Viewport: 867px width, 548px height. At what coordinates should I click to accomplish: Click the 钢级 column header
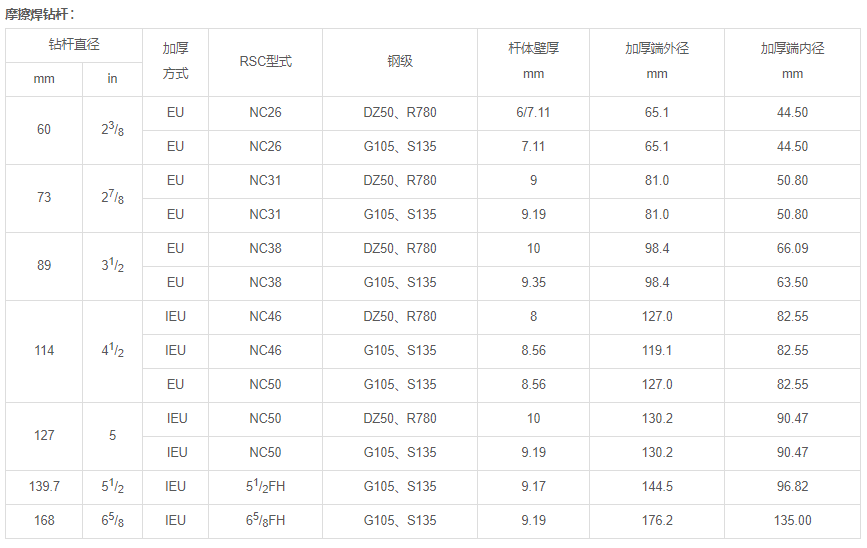(400, 62)
